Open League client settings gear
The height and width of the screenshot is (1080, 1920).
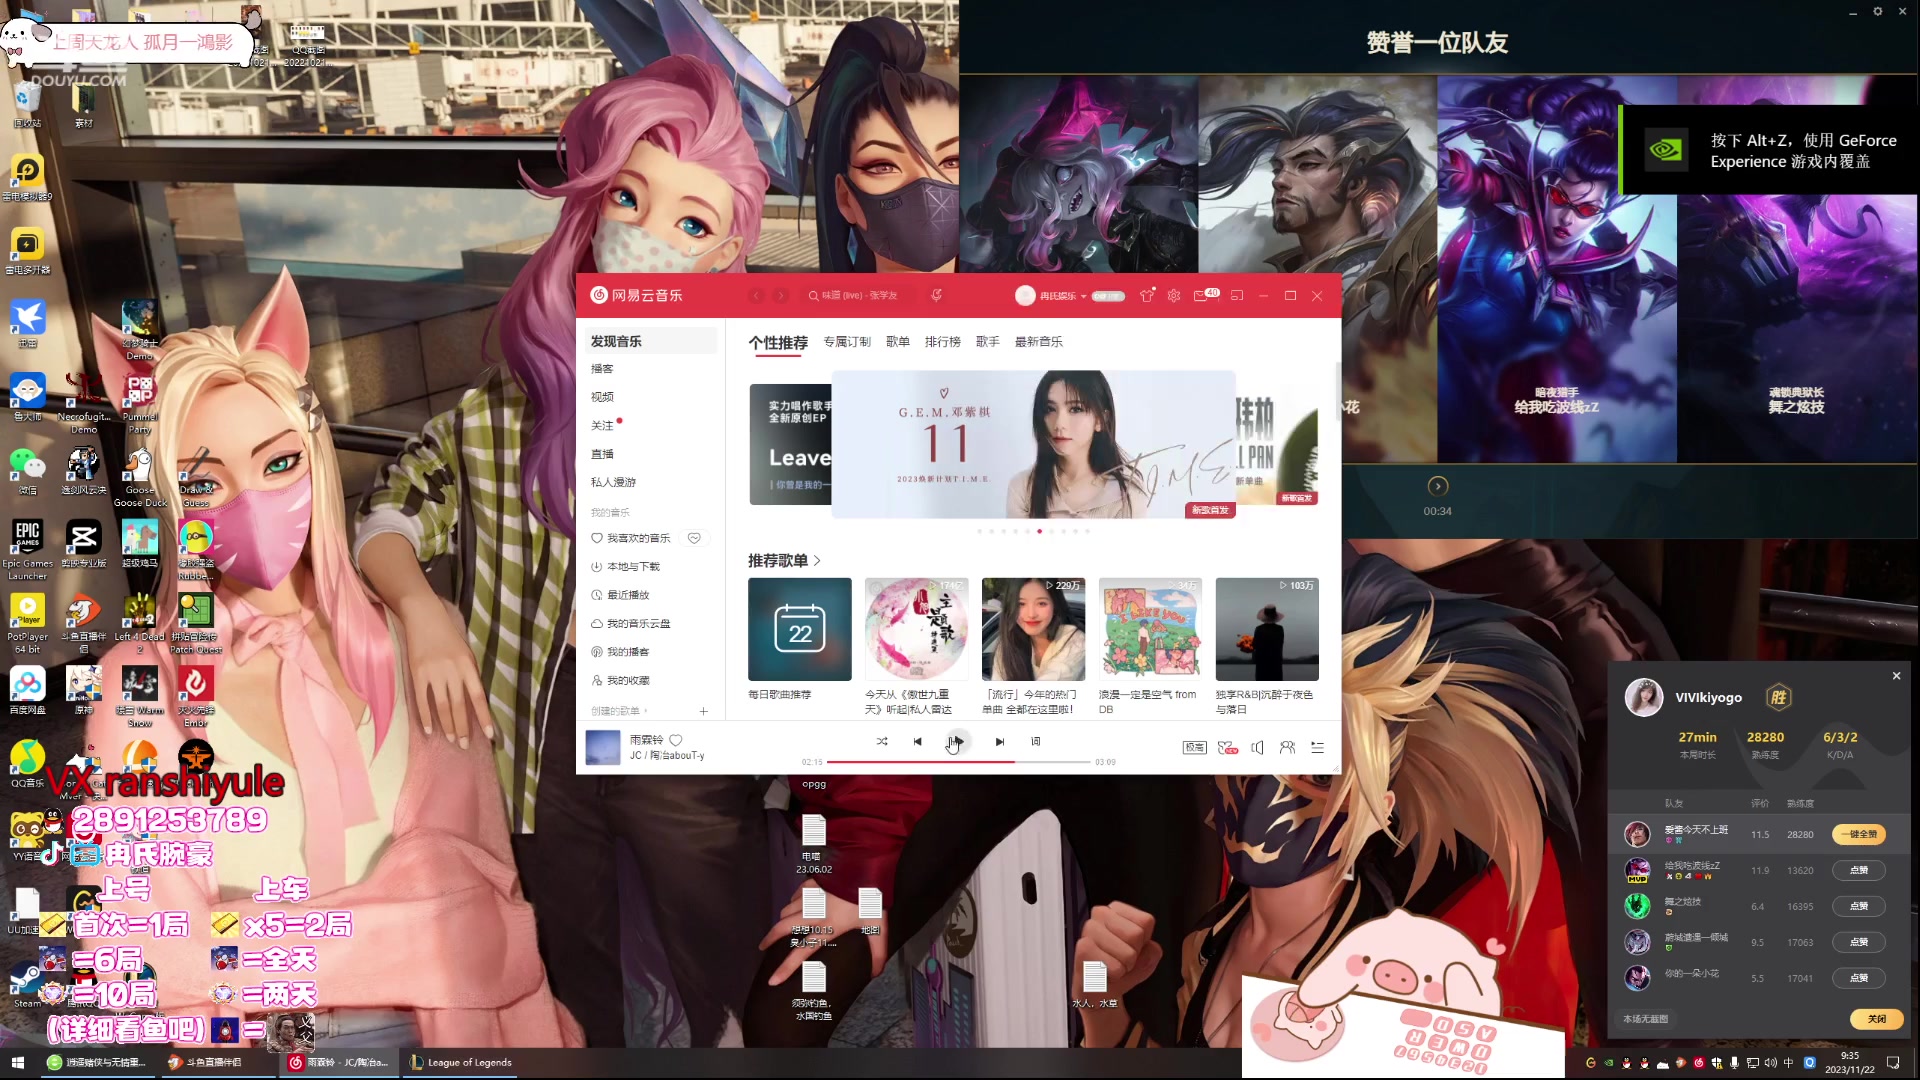point(1878,11)
